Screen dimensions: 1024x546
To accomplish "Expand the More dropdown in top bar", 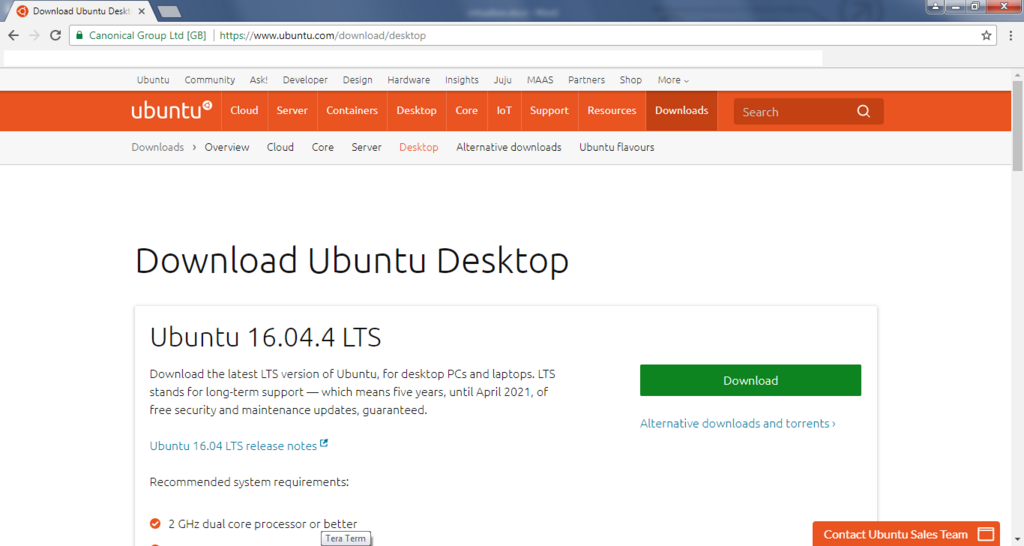I will [673, 80].
